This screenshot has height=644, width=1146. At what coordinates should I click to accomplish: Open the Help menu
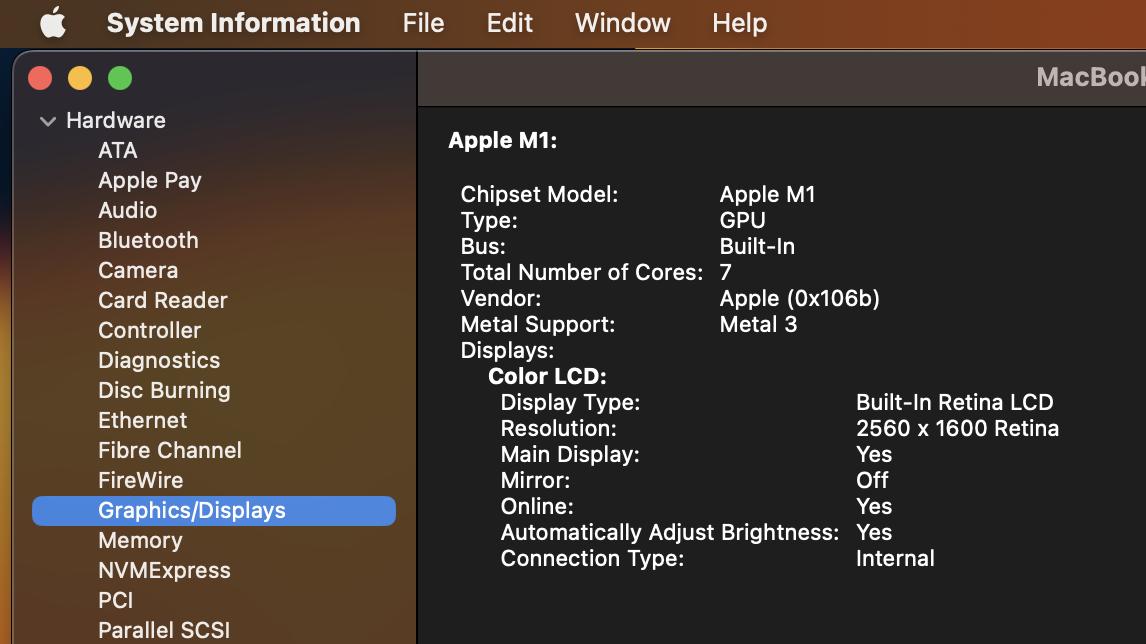(x=740, y=23)
